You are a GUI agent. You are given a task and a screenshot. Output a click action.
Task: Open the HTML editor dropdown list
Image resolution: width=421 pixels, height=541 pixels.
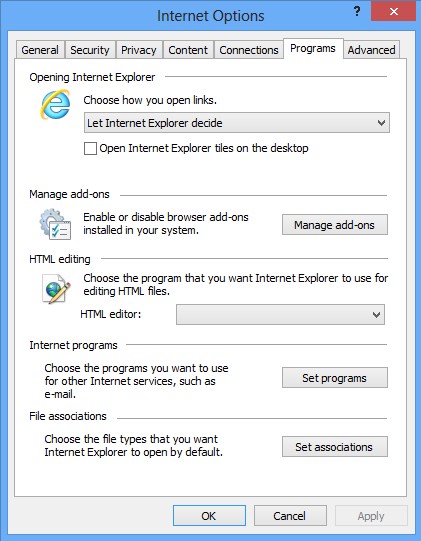(280, 314)
